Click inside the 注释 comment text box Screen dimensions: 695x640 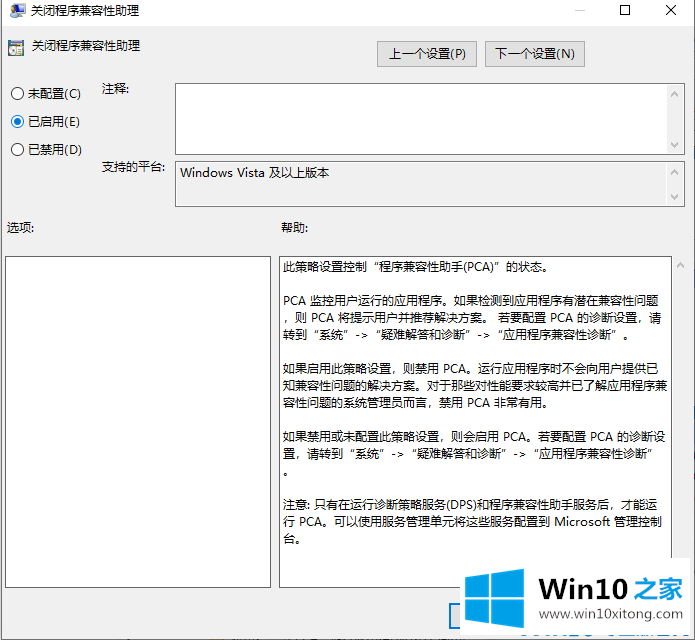pyautogui.click(x=421, y=119)
